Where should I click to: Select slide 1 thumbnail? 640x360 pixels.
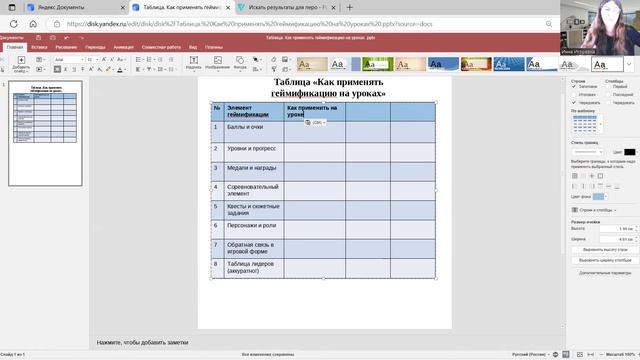pyautogui.click(x=45, y=133)
